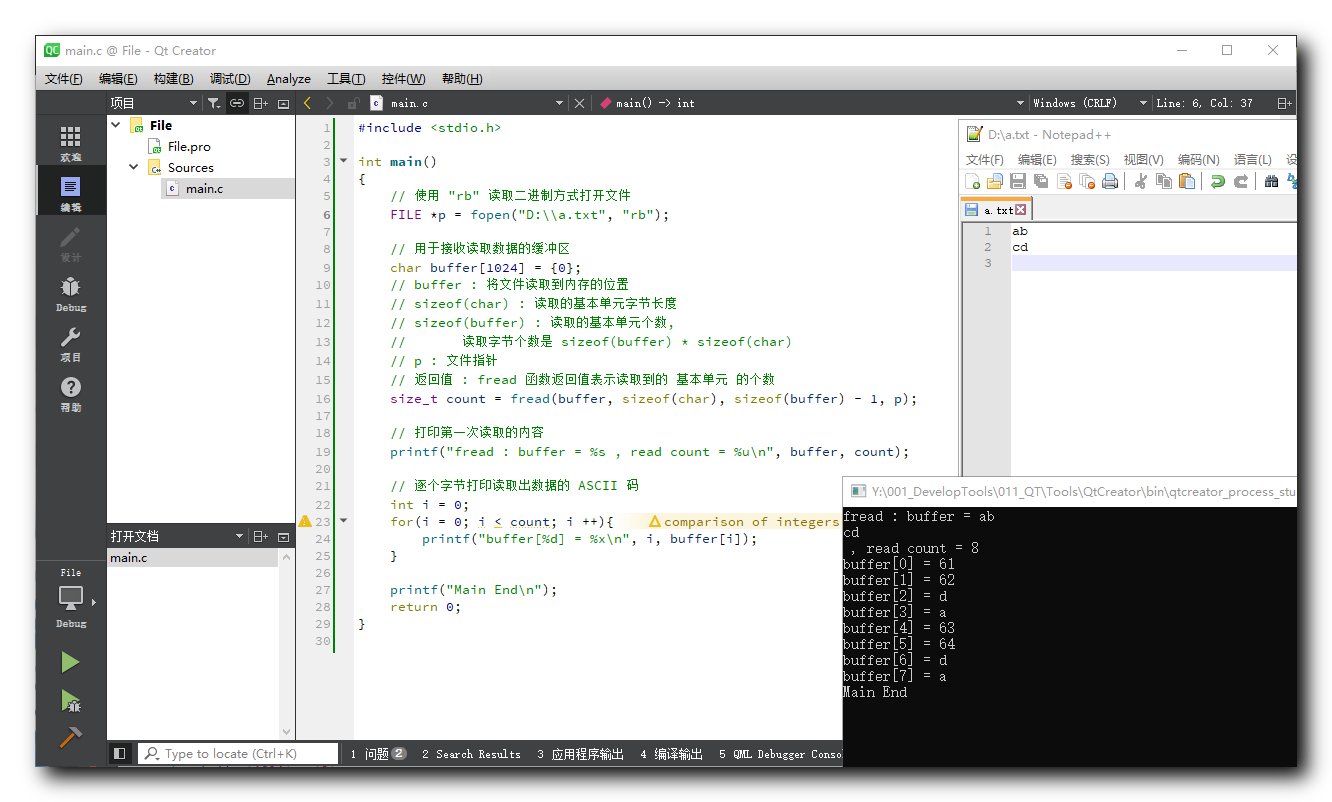Open the Welcome (欢迎) mode in sidebar
Image resolution: width=1332 pixels, height=802 pixels.
pyautogui.click(x=70, y=143)
